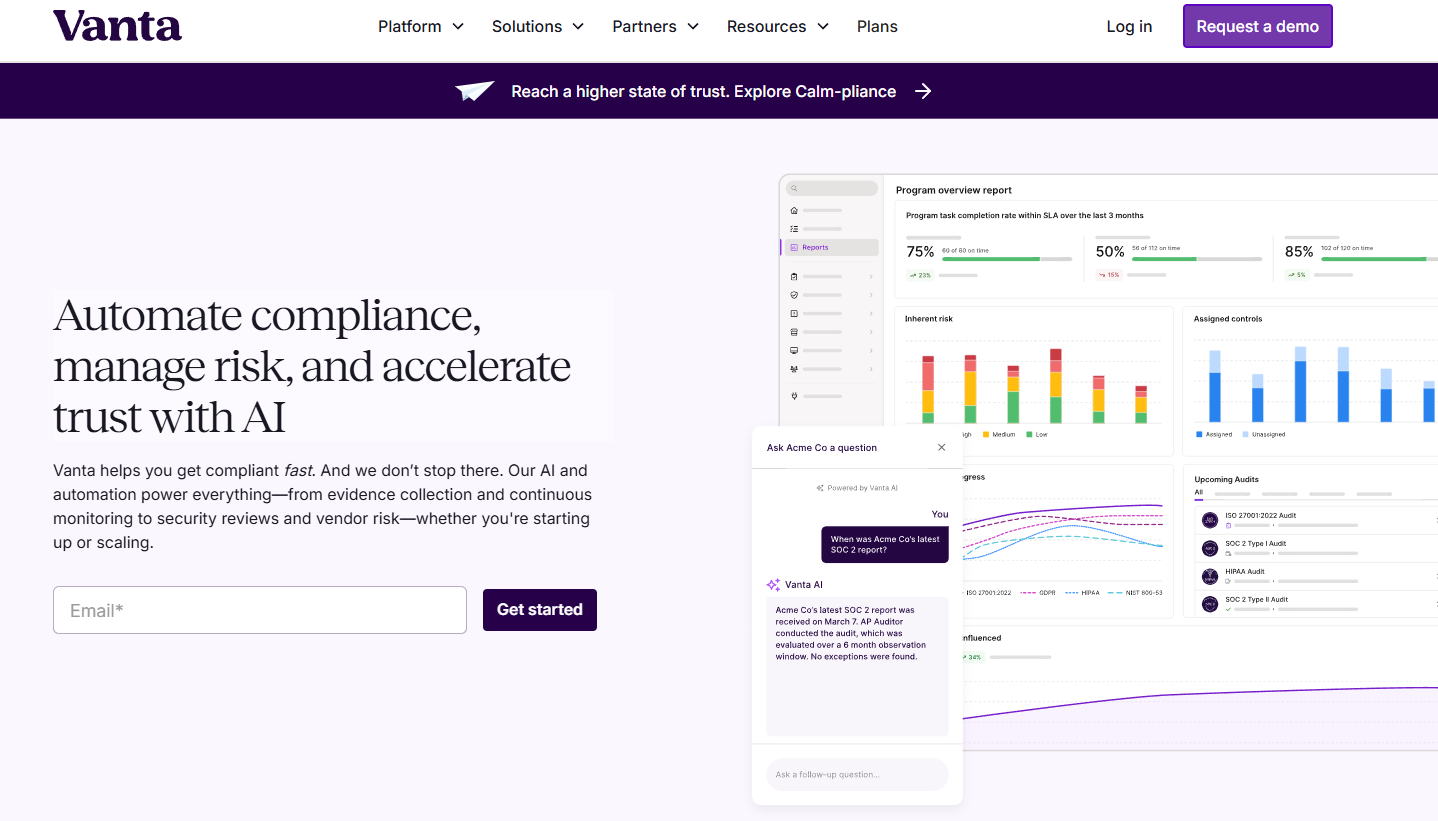The image size is (1438, 821).
Task: Click the Request a demo button
Action: pyautogui.click(x=1257, y=26)
